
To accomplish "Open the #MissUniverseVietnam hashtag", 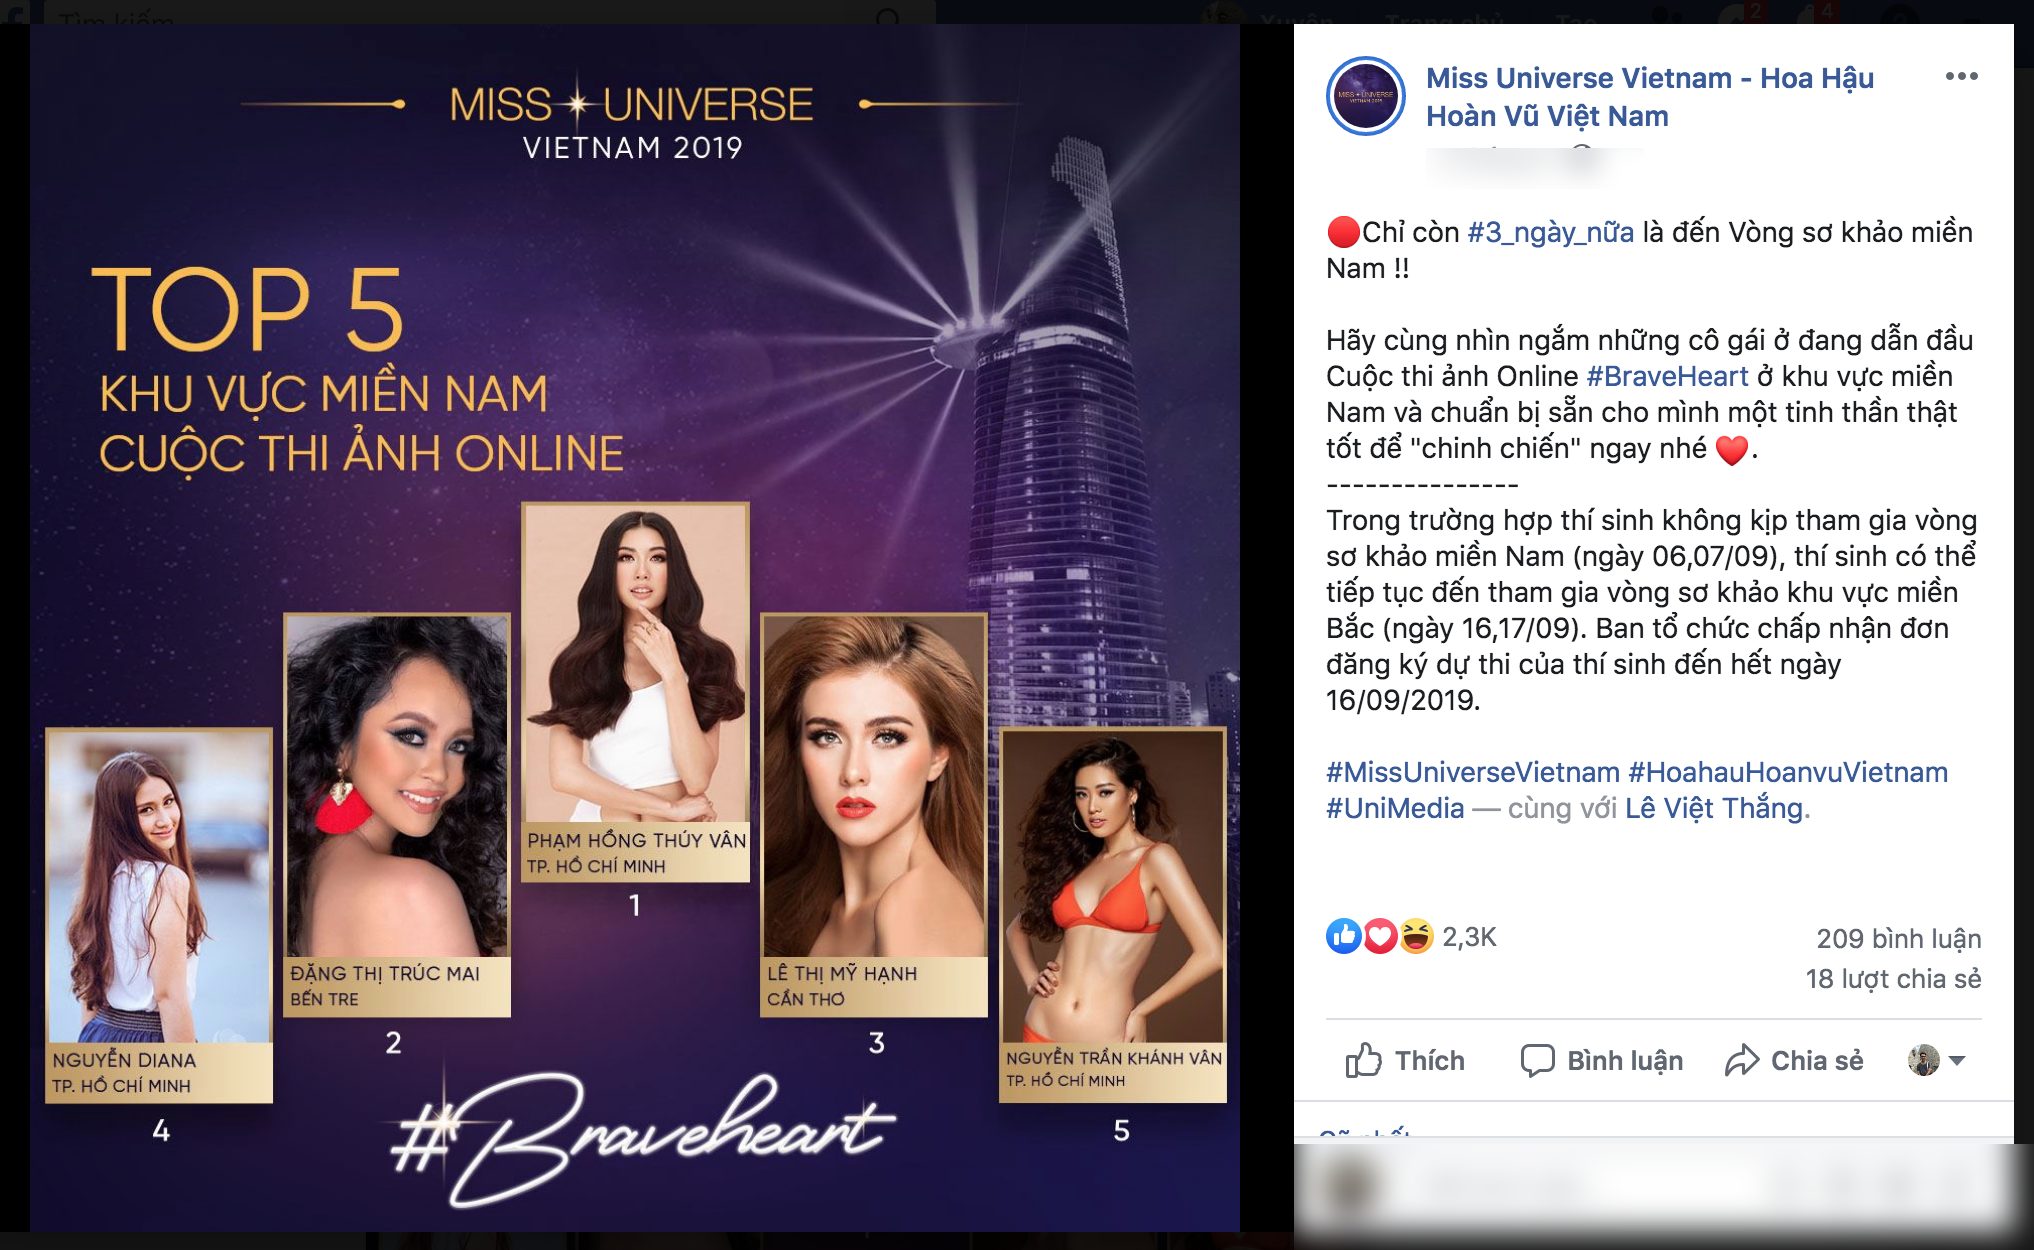I will click(1472, 772).
